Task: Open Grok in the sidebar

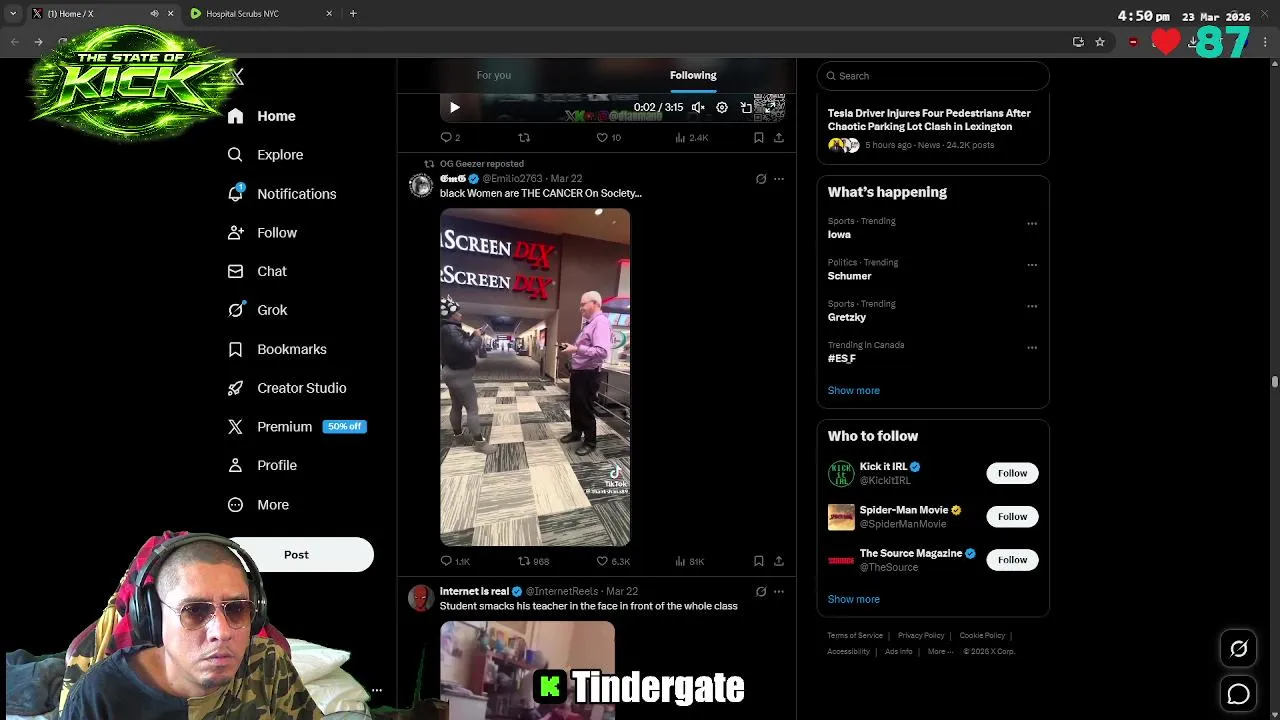Action: 257,310
